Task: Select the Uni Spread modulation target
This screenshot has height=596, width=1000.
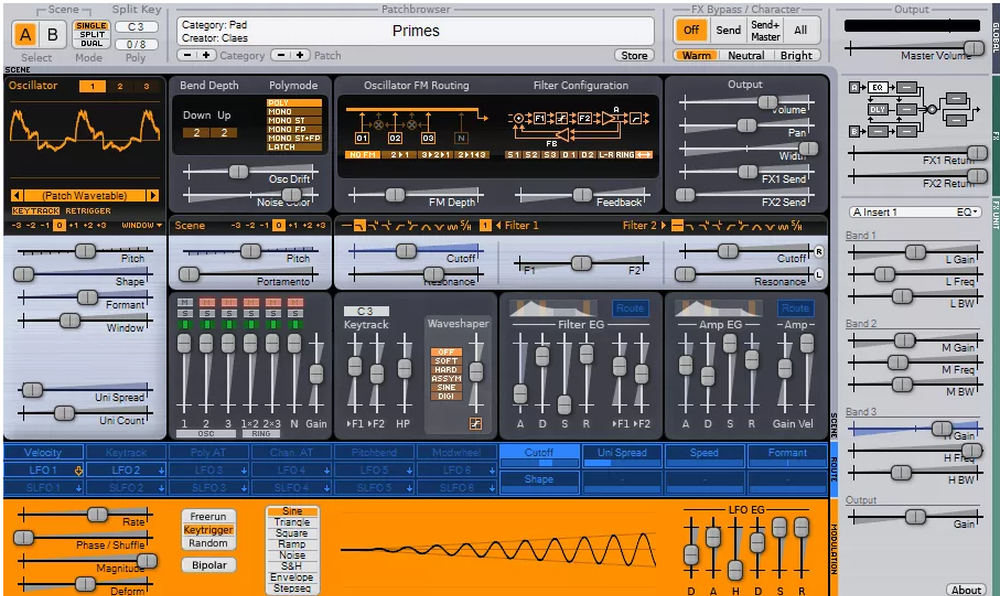Action: (x=622, y=455)
